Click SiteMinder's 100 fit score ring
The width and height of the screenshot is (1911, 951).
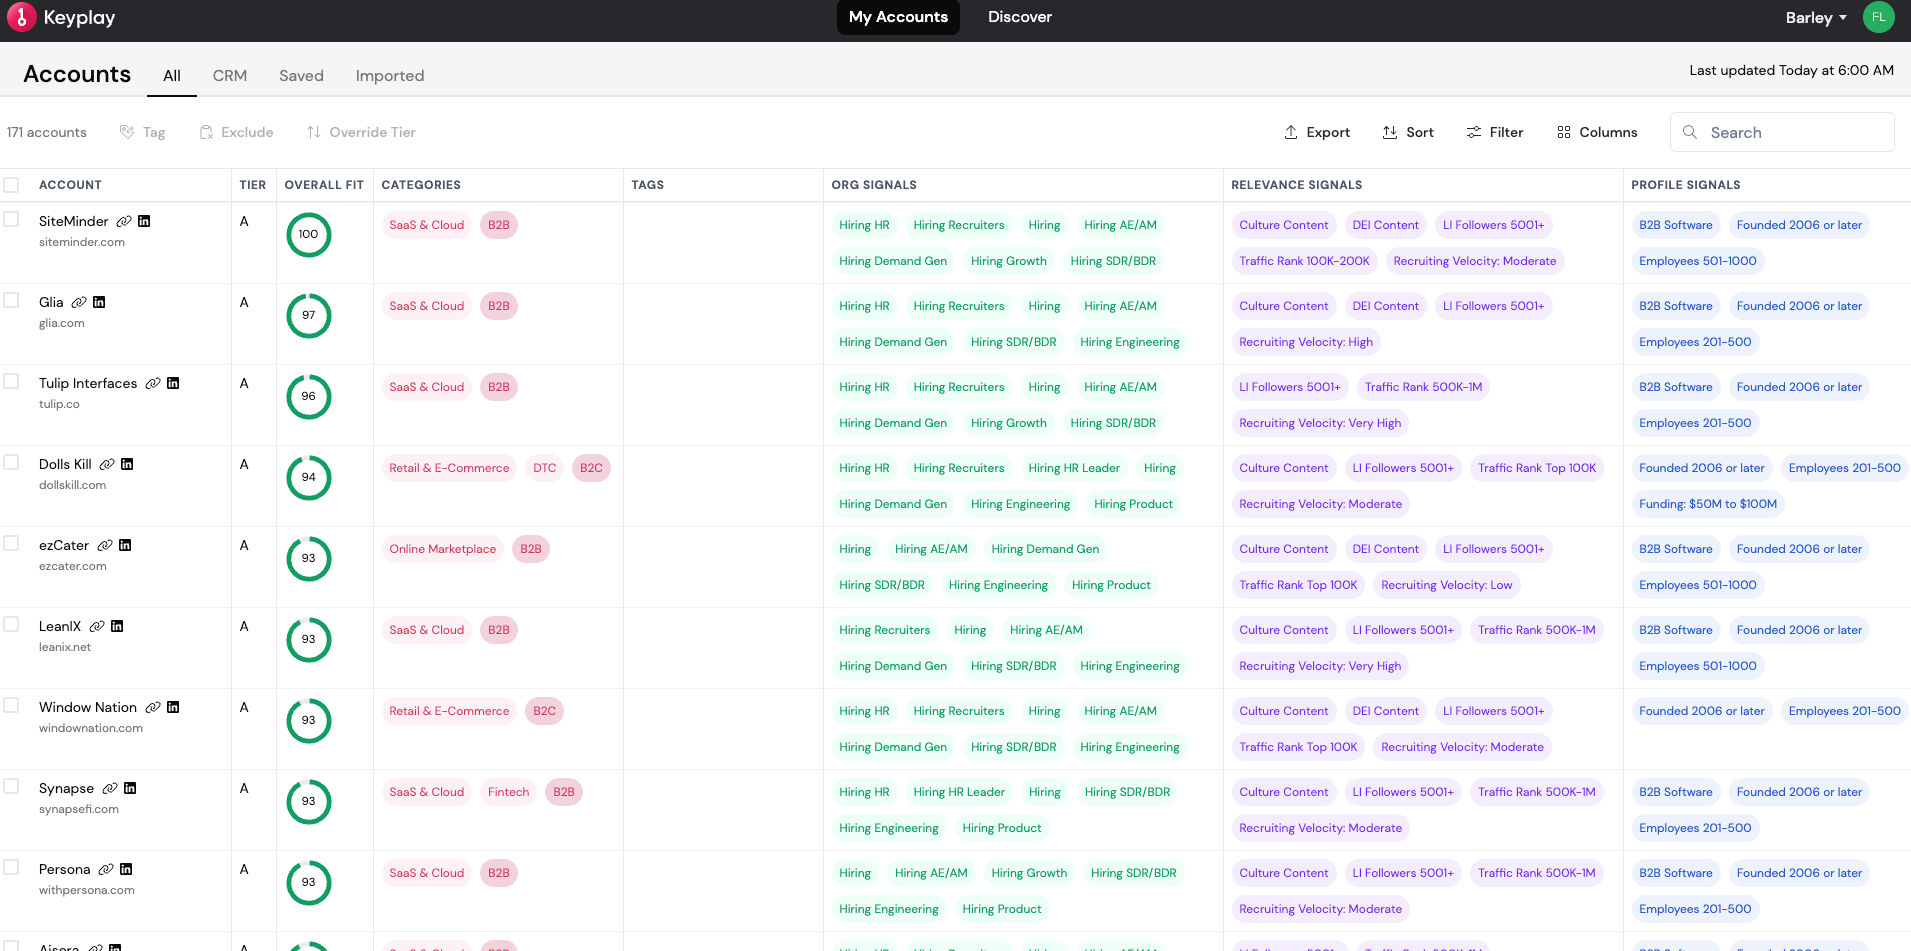[309, 235]
